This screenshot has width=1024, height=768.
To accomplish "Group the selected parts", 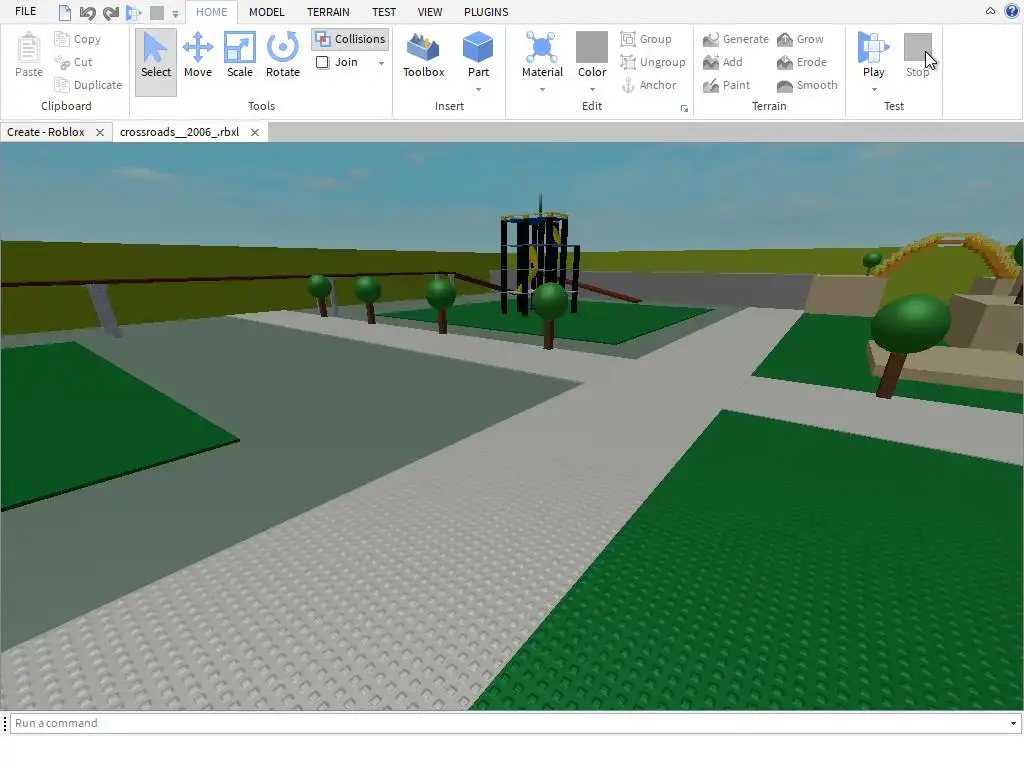I will (x=646, y=39).
